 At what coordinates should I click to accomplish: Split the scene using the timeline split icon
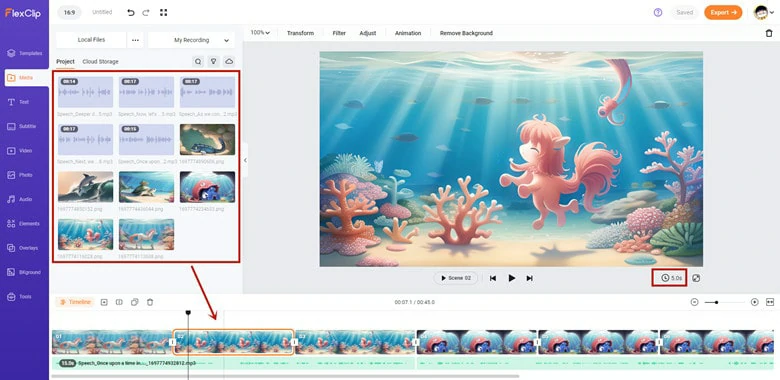click(119, 302)
